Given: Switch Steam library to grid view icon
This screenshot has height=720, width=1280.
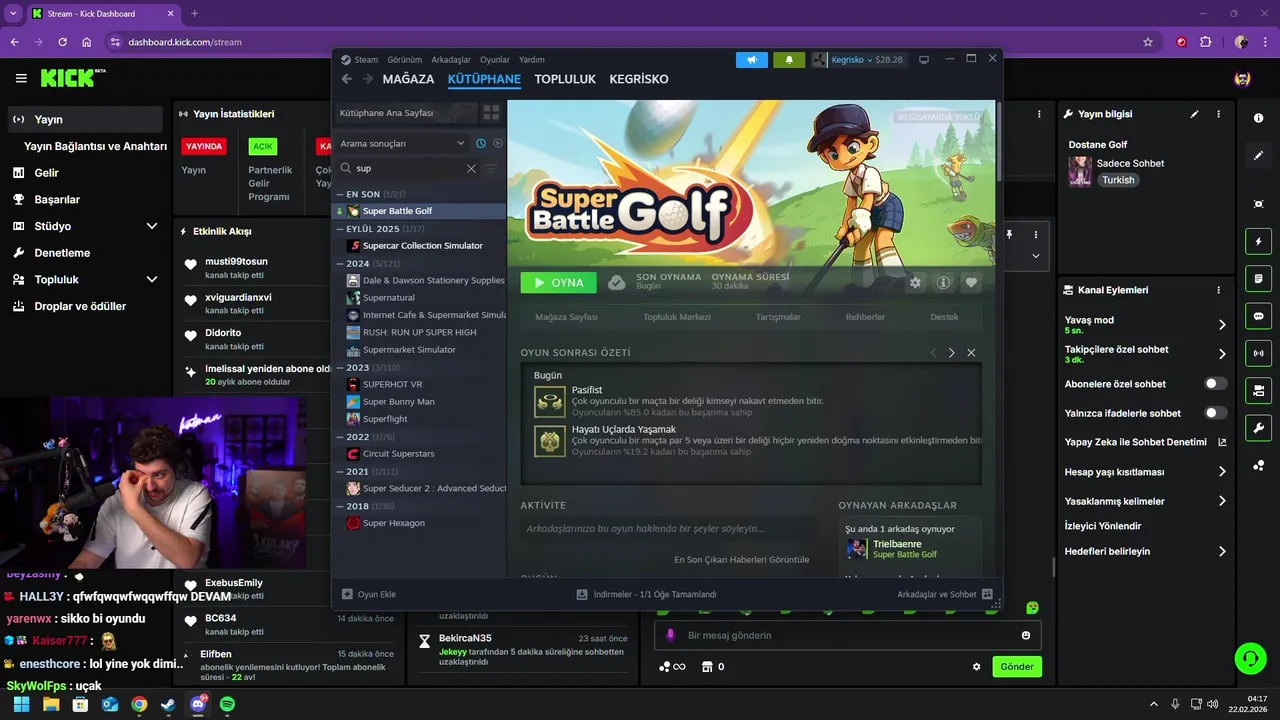Looking at the screenshot, I should coord(491,113).
